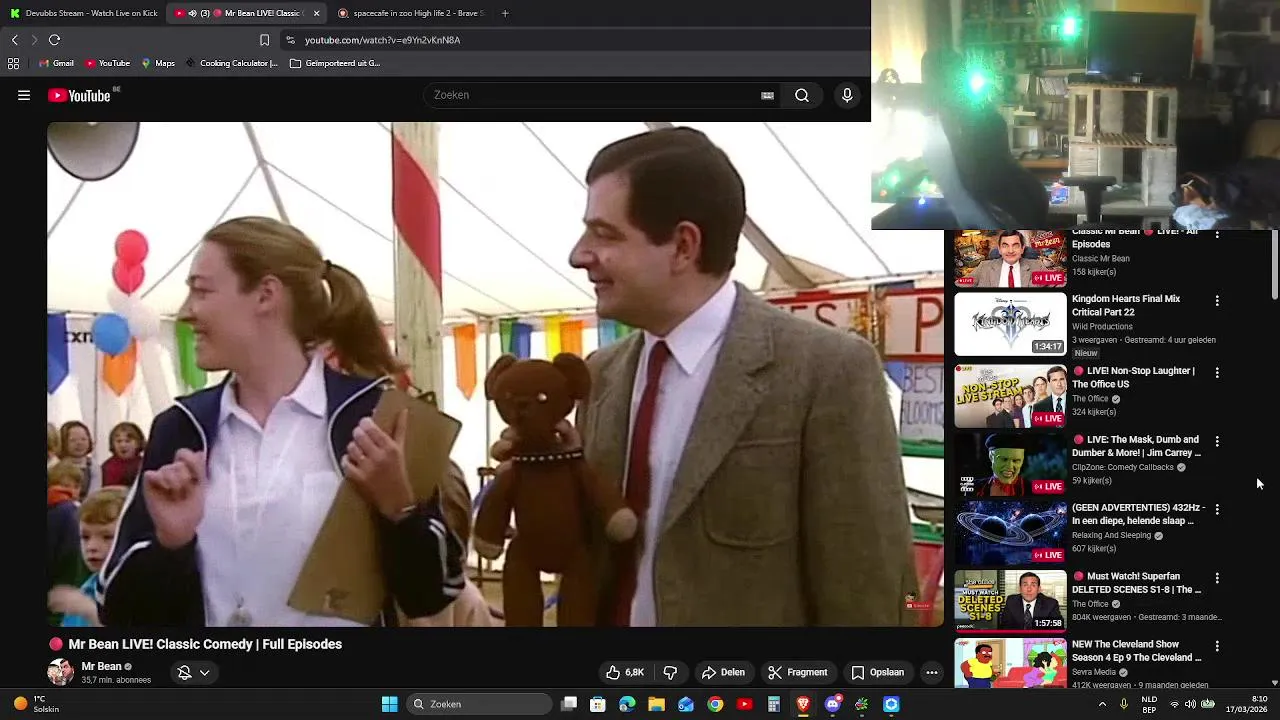Open a new browser tab with plus

tap(505, 13)
